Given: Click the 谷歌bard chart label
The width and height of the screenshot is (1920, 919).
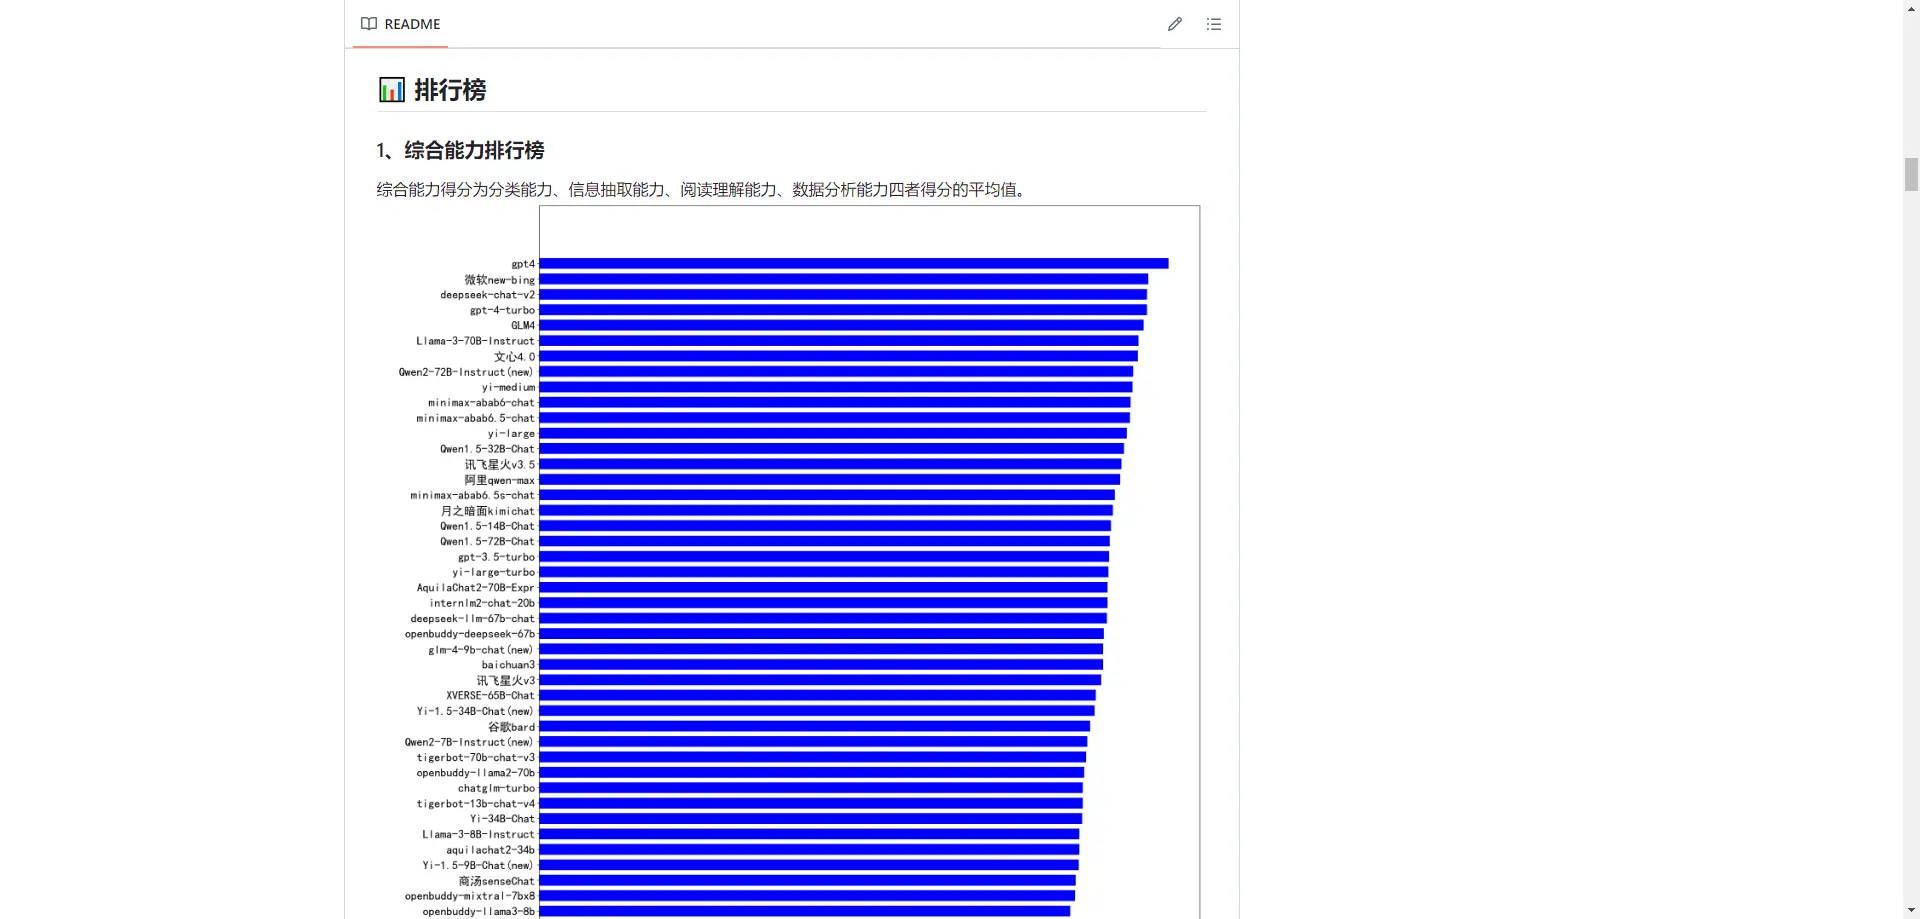Looking at the screenshot, I should pos(511,727).
